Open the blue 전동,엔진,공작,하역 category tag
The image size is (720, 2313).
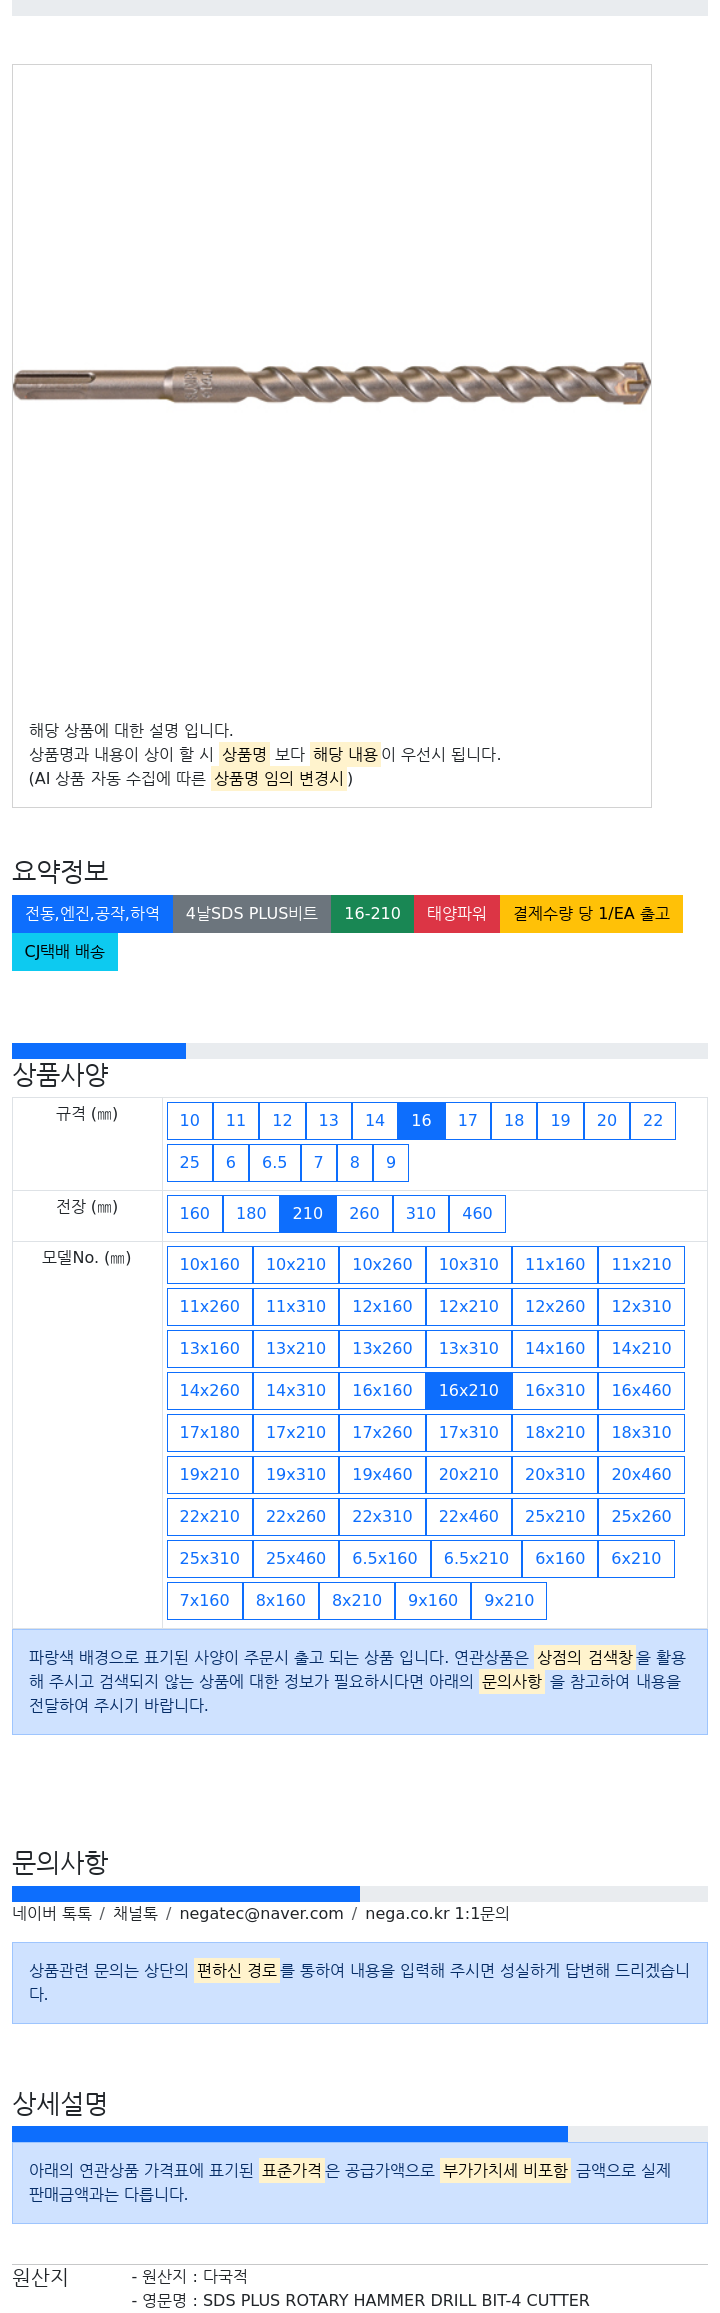92,913
